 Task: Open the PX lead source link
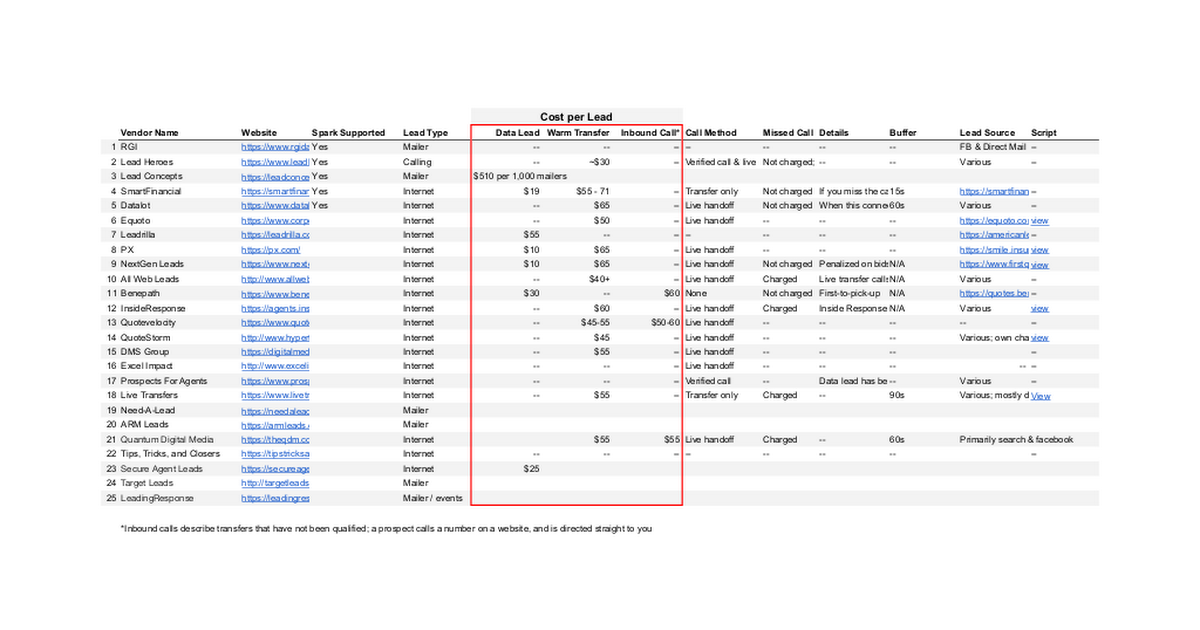point(994,250)
